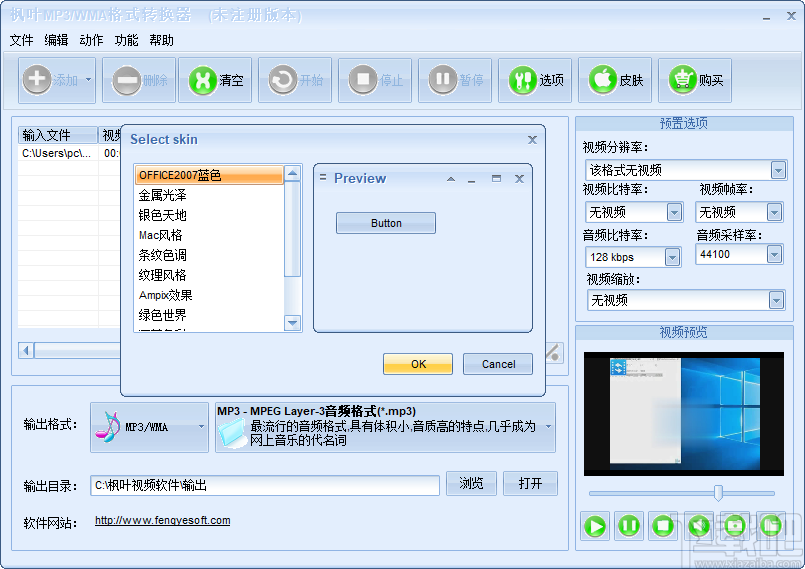Click the 浏览 (Browse) button
This screenshot has width=805, height=569.
[x=471, y=484]
